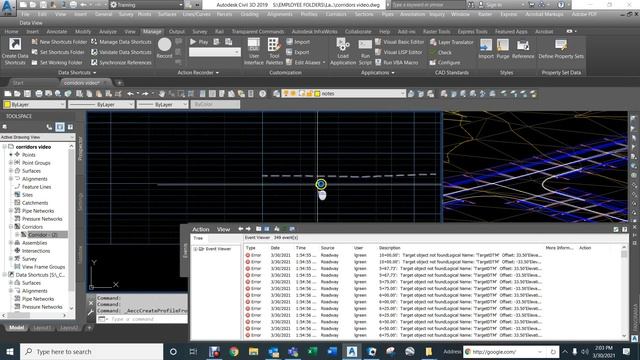
Task: Open Edit Aliases
Action: point(305,62)
